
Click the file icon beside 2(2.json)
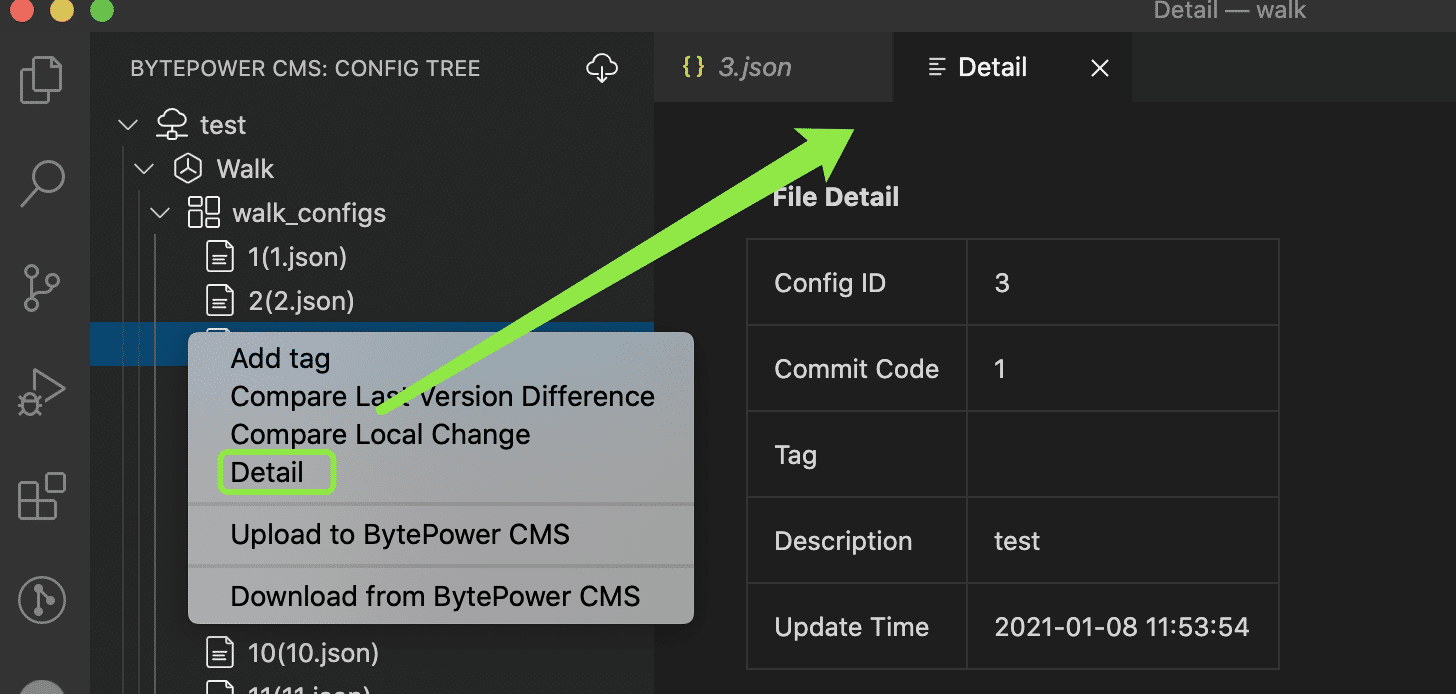pos(219,301)
